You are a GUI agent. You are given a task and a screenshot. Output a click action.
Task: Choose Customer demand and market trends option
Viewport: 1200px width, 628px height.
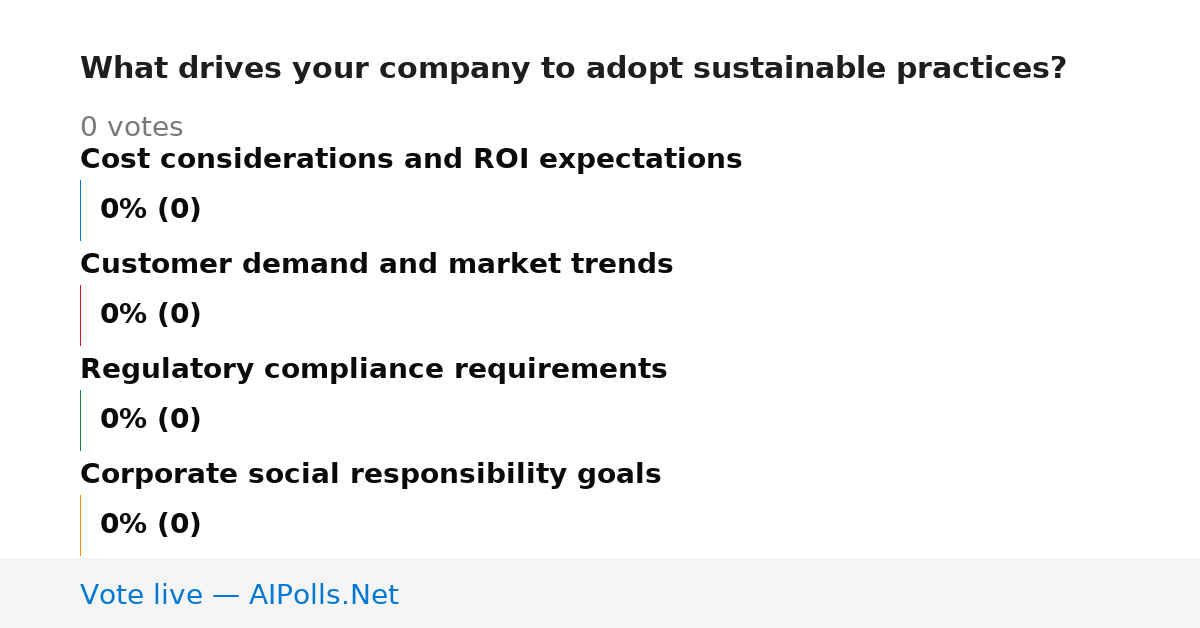[376, 265]
